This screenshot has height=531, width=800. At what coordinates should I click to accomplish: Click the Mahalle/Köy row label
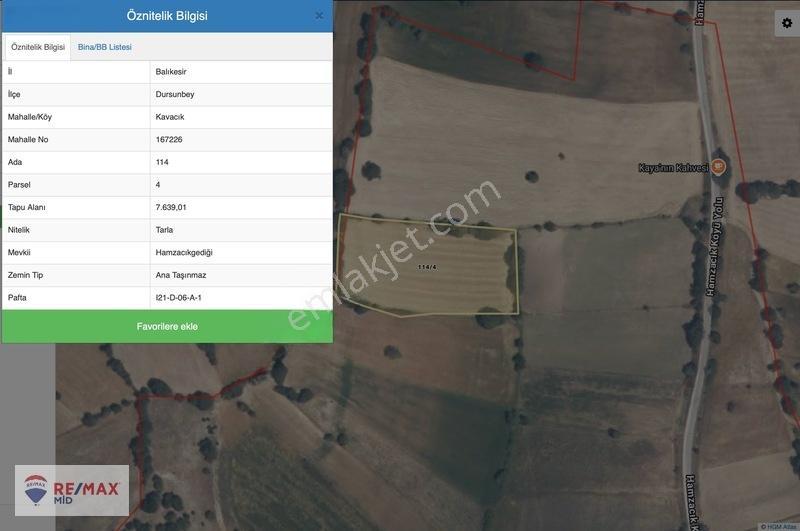pos(30,117)
